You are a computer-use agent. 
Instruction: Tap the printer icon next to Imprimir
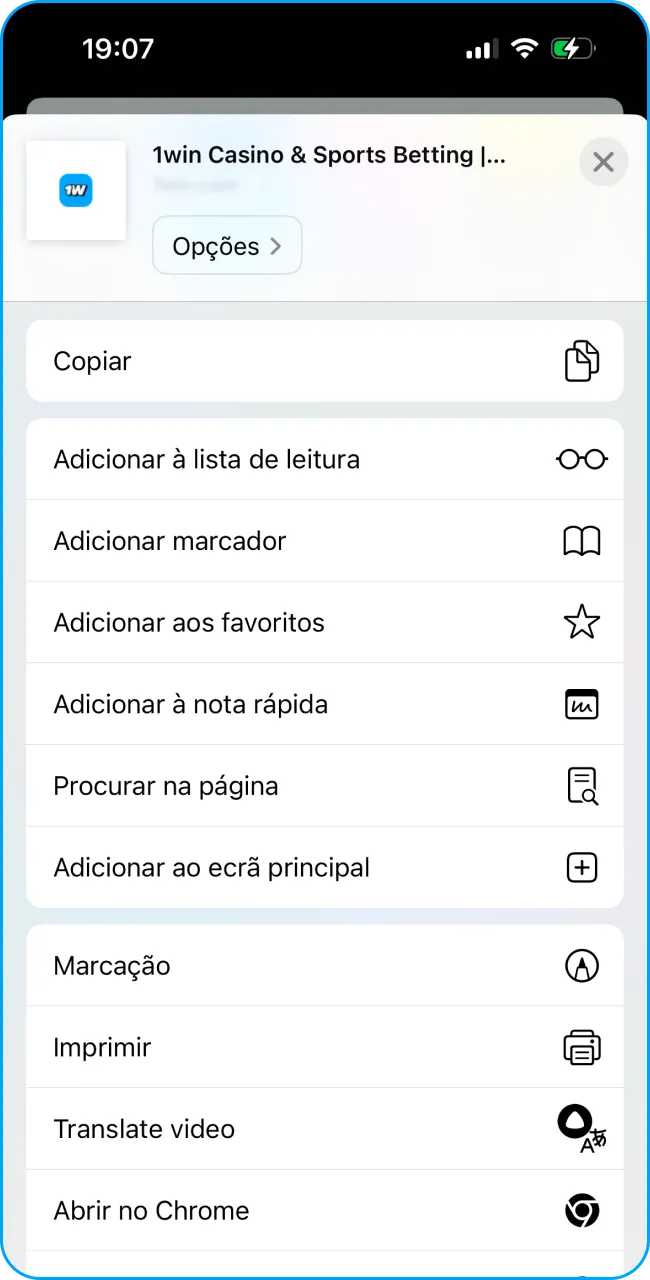pyautogui.click(x=582, y=1047)
